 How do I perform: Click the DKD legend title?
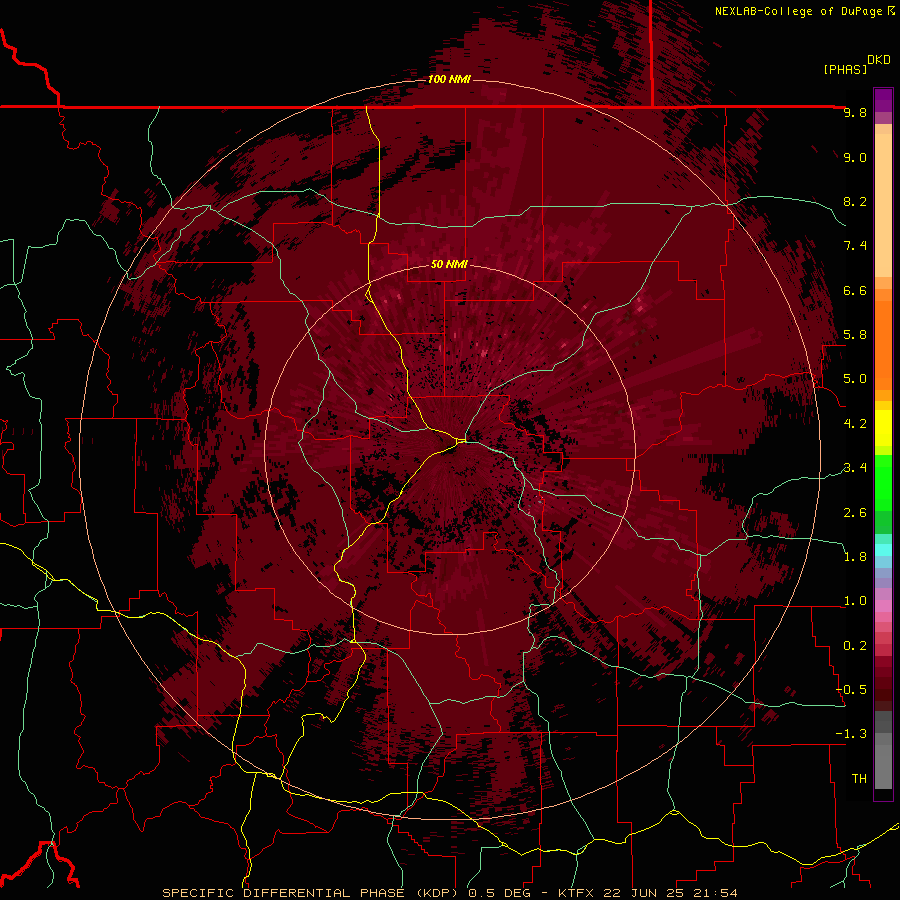coord(879,60)
